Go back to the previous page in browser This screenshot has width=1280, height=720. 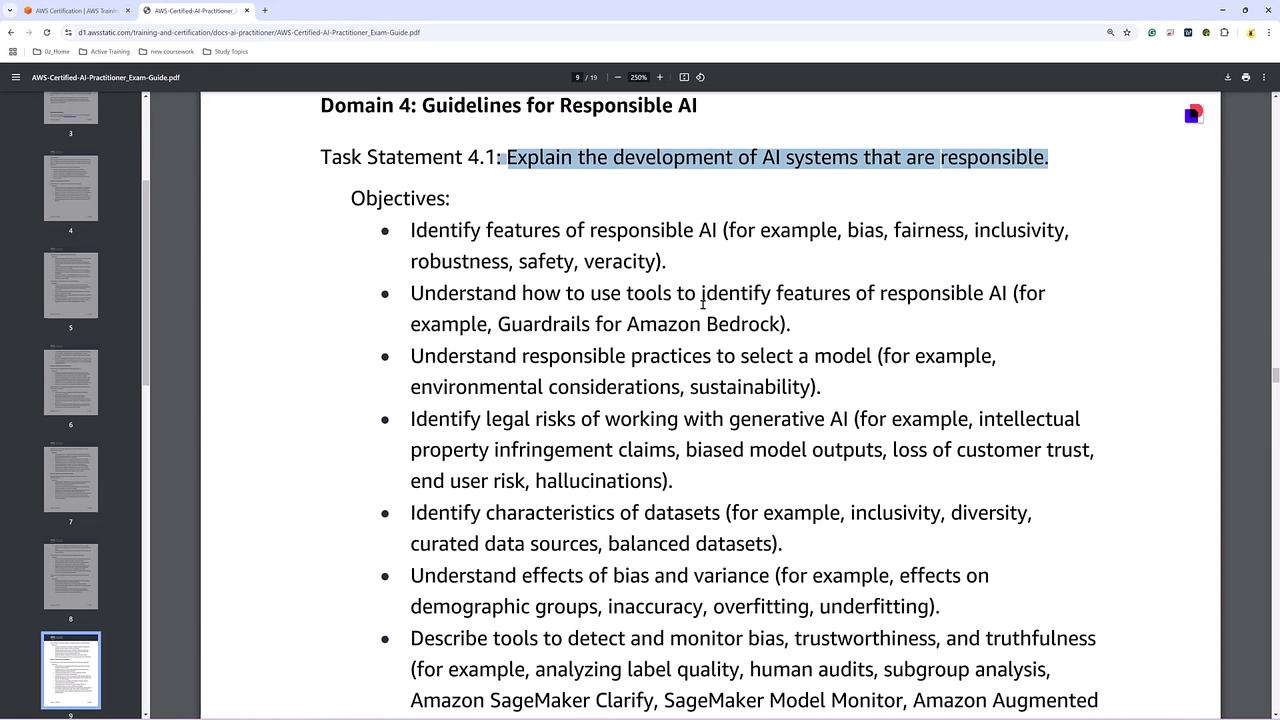[x=11, y=32]
